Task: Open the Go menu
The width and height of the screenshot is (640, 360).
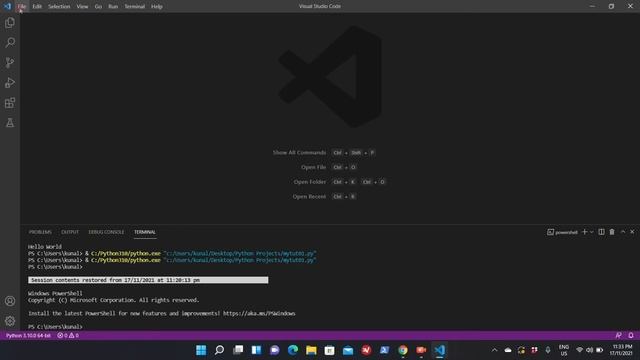Action: 98,7
